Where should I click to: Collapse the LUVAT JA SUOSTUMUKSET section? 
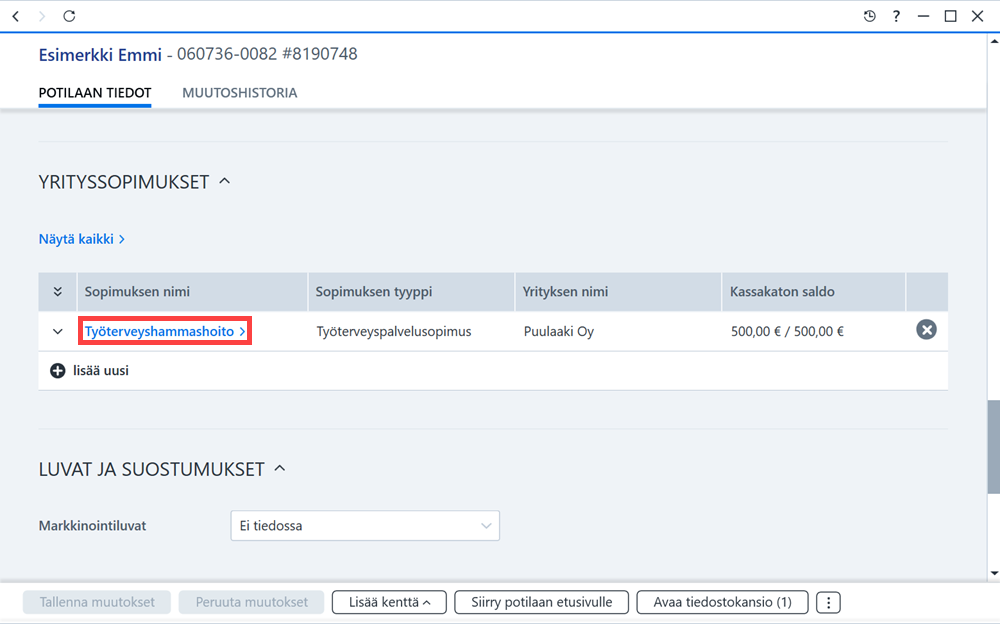279,468
